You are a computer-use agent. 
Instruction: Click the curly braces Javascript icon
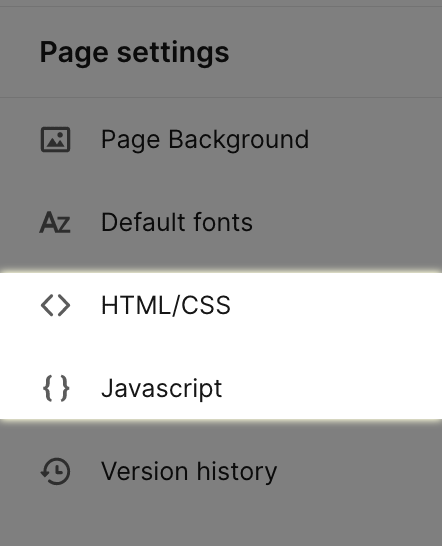tap(56, 388)
